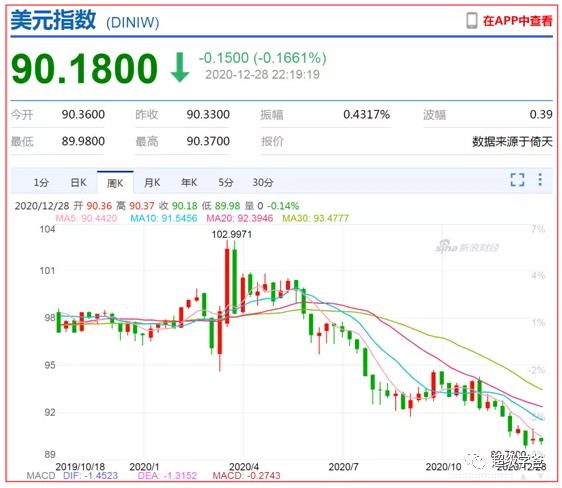
Task: Click the WeChat logo watermark at bottom
Action: tap(475, 461)
